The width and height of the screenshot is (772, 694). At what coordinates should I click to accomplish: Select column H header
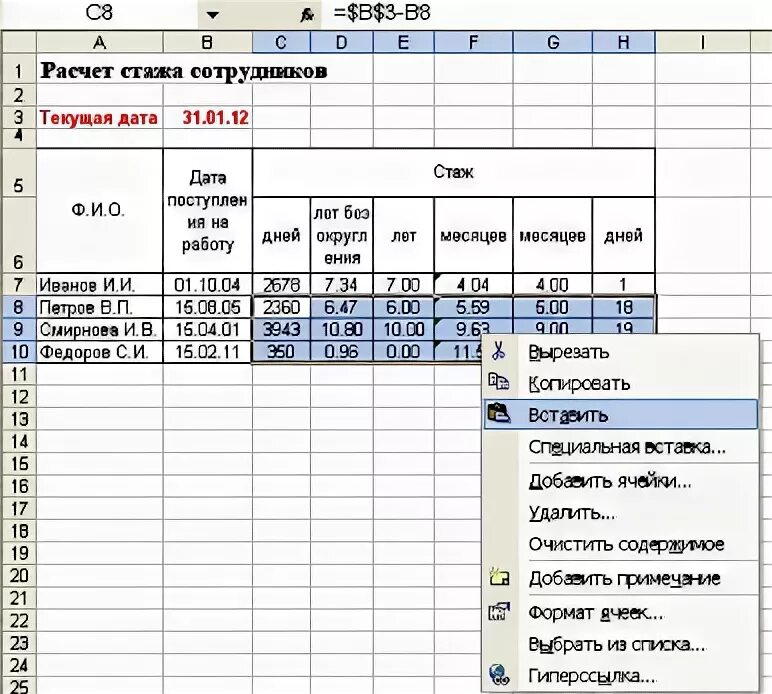tap(624, 42)
